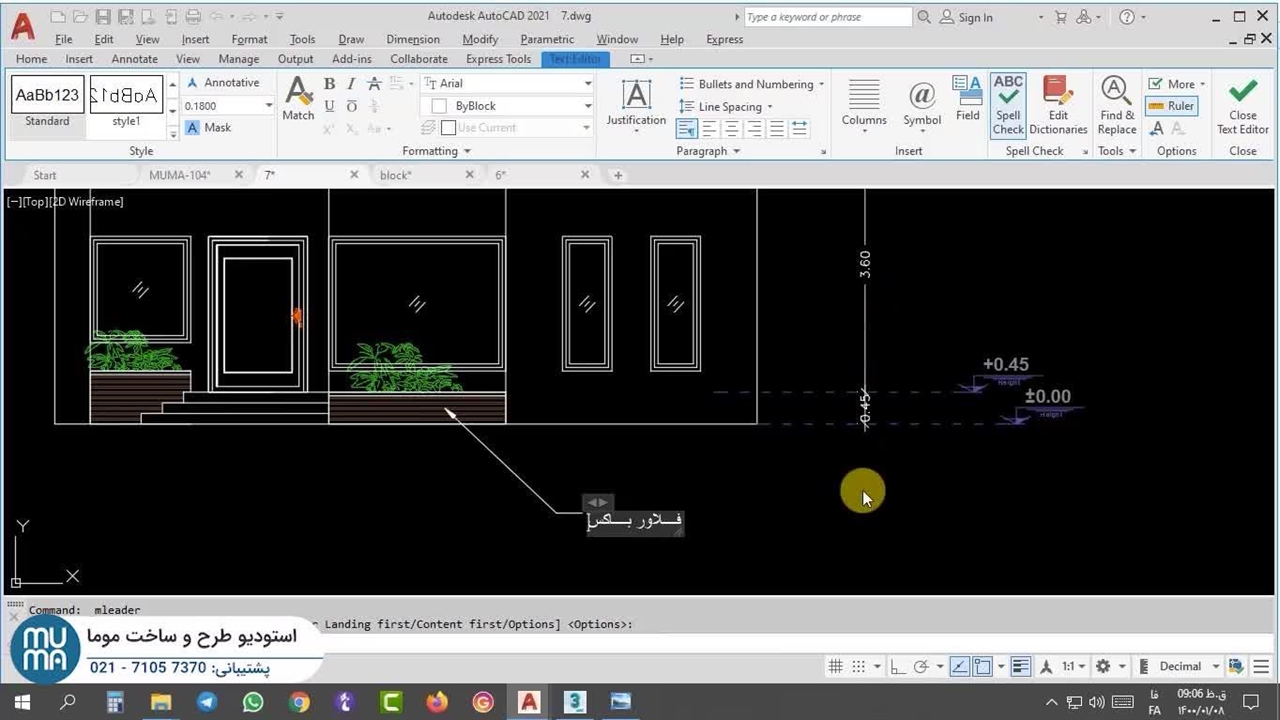
Task: Open Find & Replace tool
Action: (x=1116, y=105)
